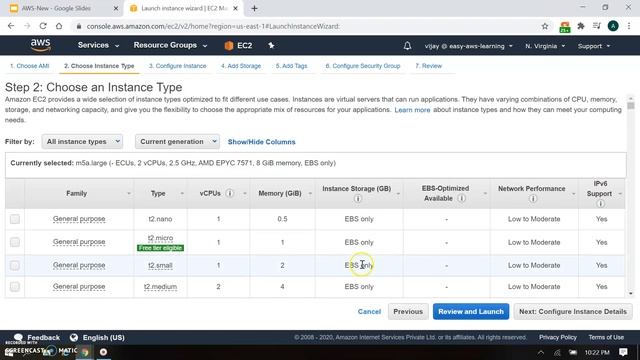640x360 pixels.
Task: Open the vijay account dropdown
Action: (469, 46)
